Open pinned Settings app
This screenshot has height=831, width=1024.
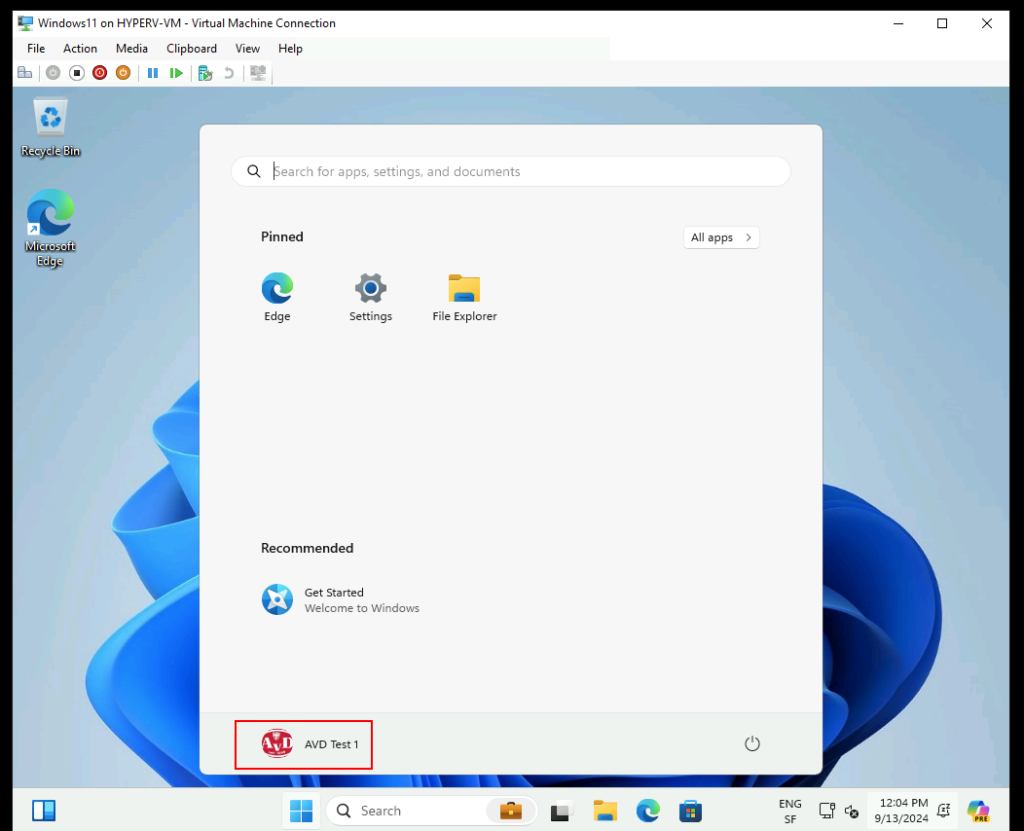[370, 297]
